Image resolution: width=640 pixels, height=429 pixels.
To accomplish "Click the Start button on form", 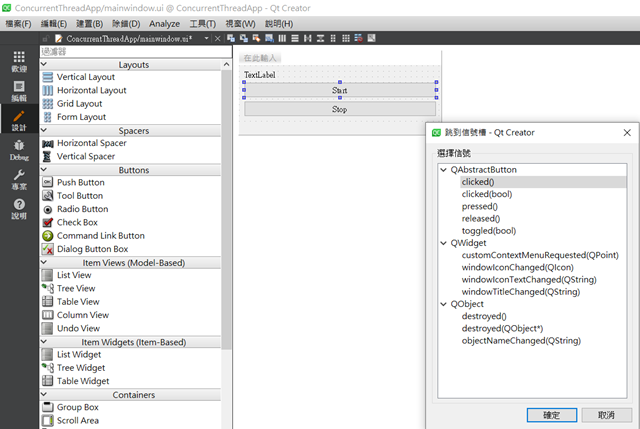I will point(340,90).
